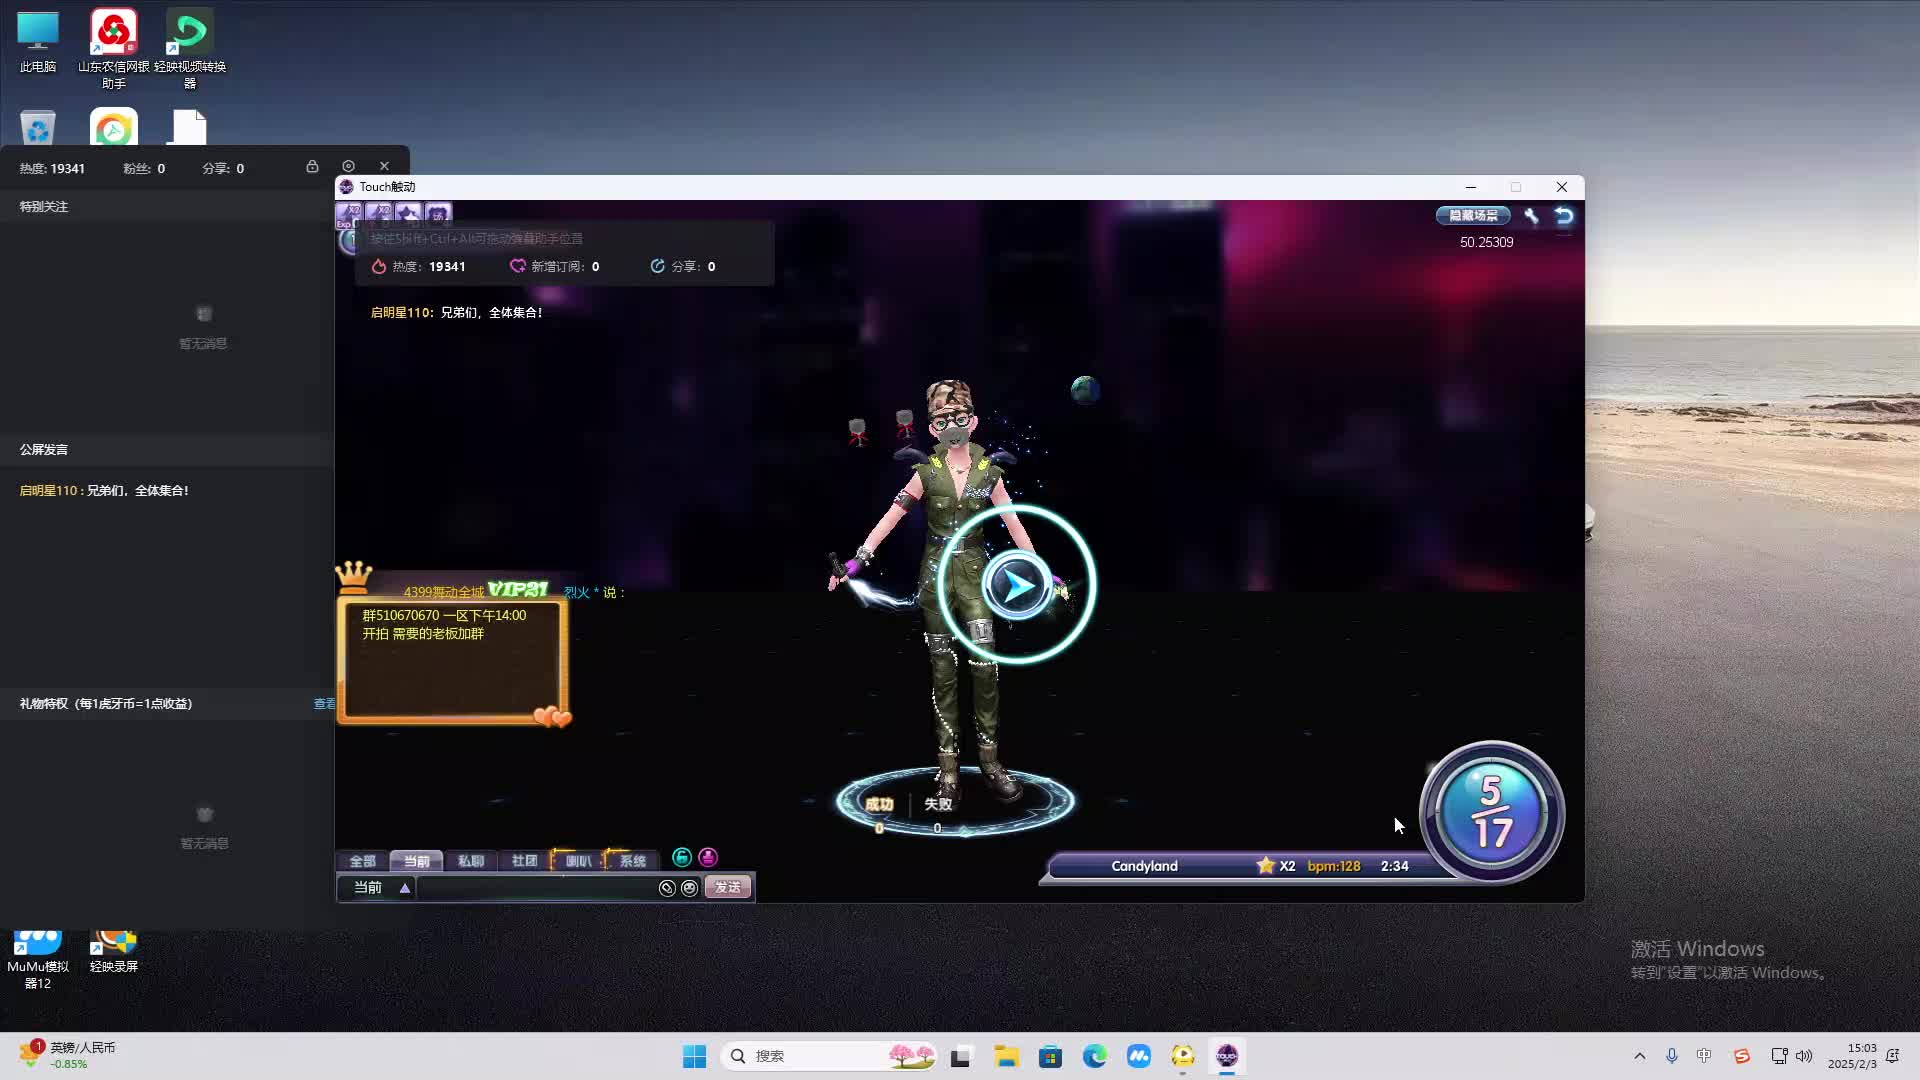Image resolution: width=1920 pixels, height=1080 pixels.
Task: Click the chat message input field
Action: 535,888
